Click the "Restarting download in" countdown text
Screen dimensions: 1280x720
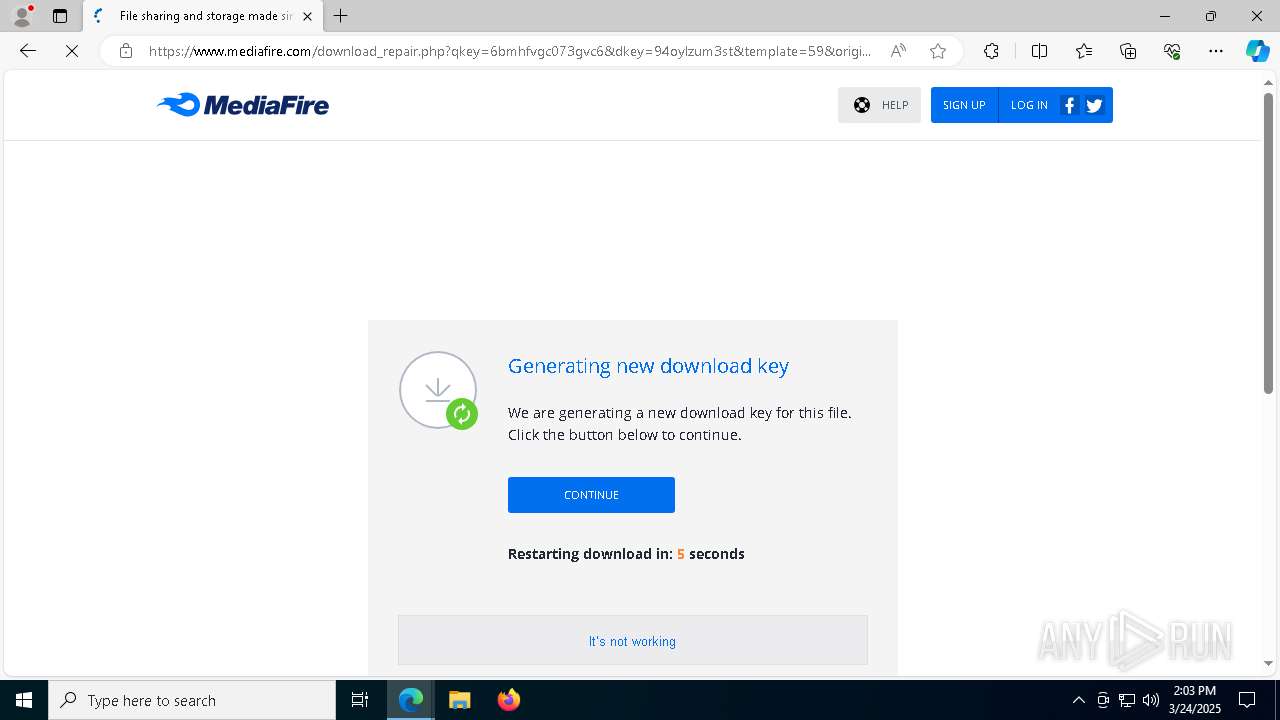click(626, 554)
